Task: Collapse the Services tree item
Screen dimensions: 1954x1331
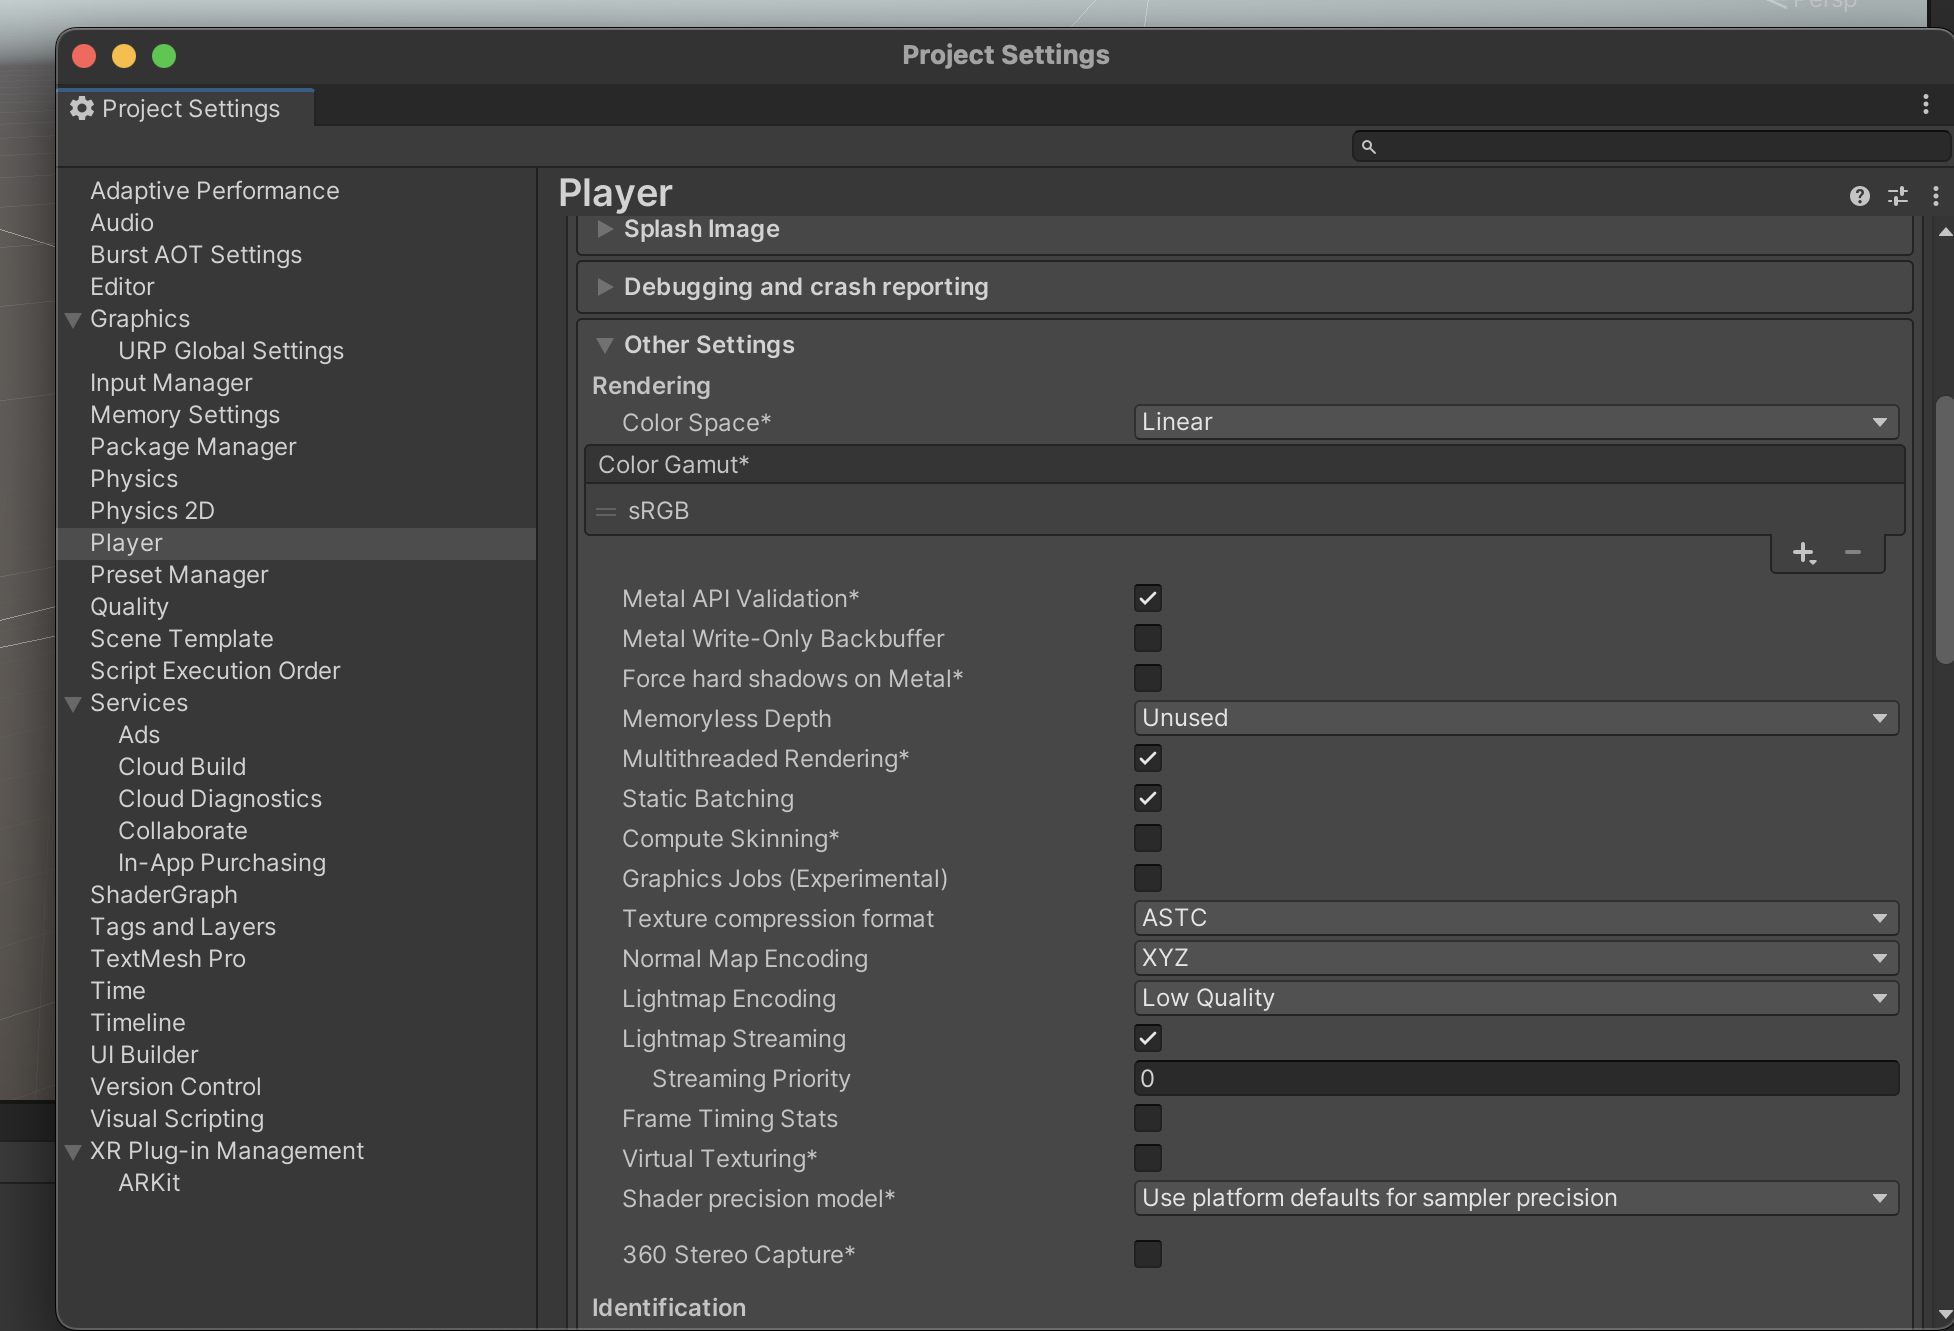Action: [73, 704]
